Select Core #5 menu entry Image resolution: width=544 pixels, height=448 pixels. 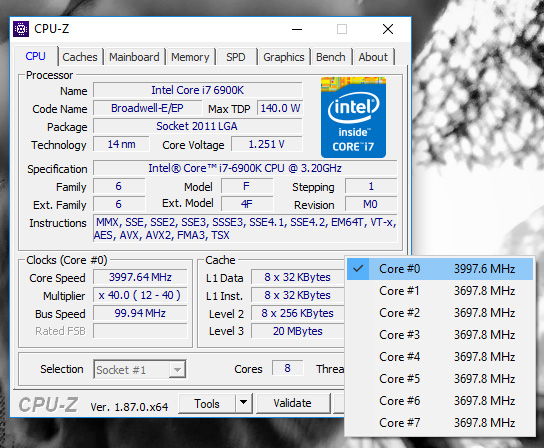pyautogui.click(x=440, y=379)
